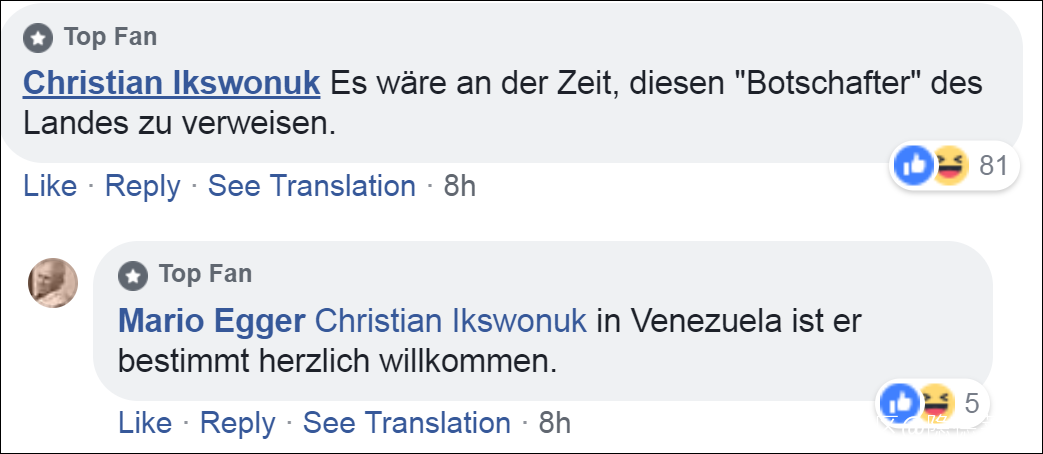Show who reacted via the 5 count
The height and width of the screenshot is (454, 1043).
(x=971, y=403)
